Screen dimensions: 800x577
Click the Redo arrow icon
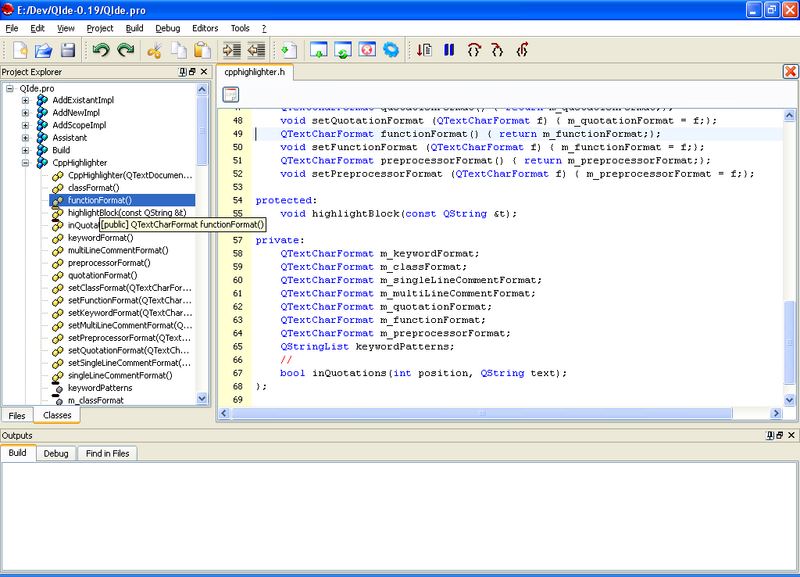[x=125, y=50]
